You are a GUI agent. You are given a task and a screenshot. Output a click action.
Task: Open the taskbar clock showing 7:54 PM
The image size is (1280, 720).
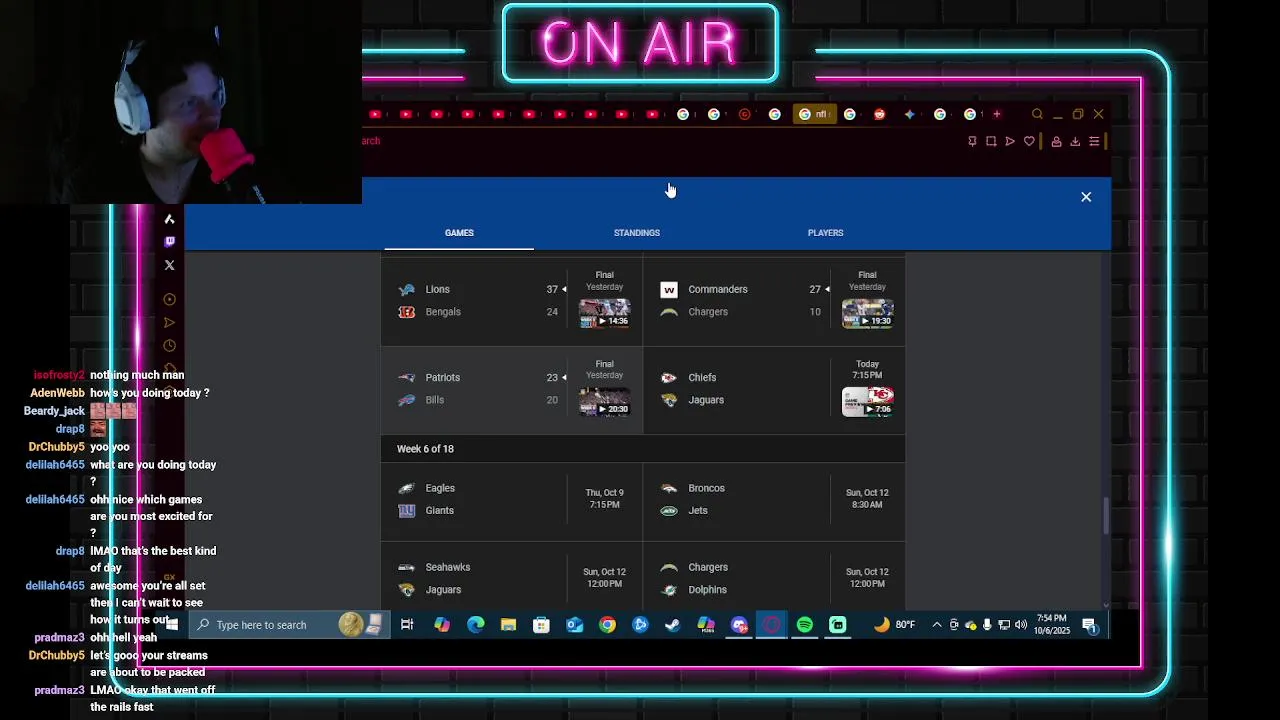1052,625
